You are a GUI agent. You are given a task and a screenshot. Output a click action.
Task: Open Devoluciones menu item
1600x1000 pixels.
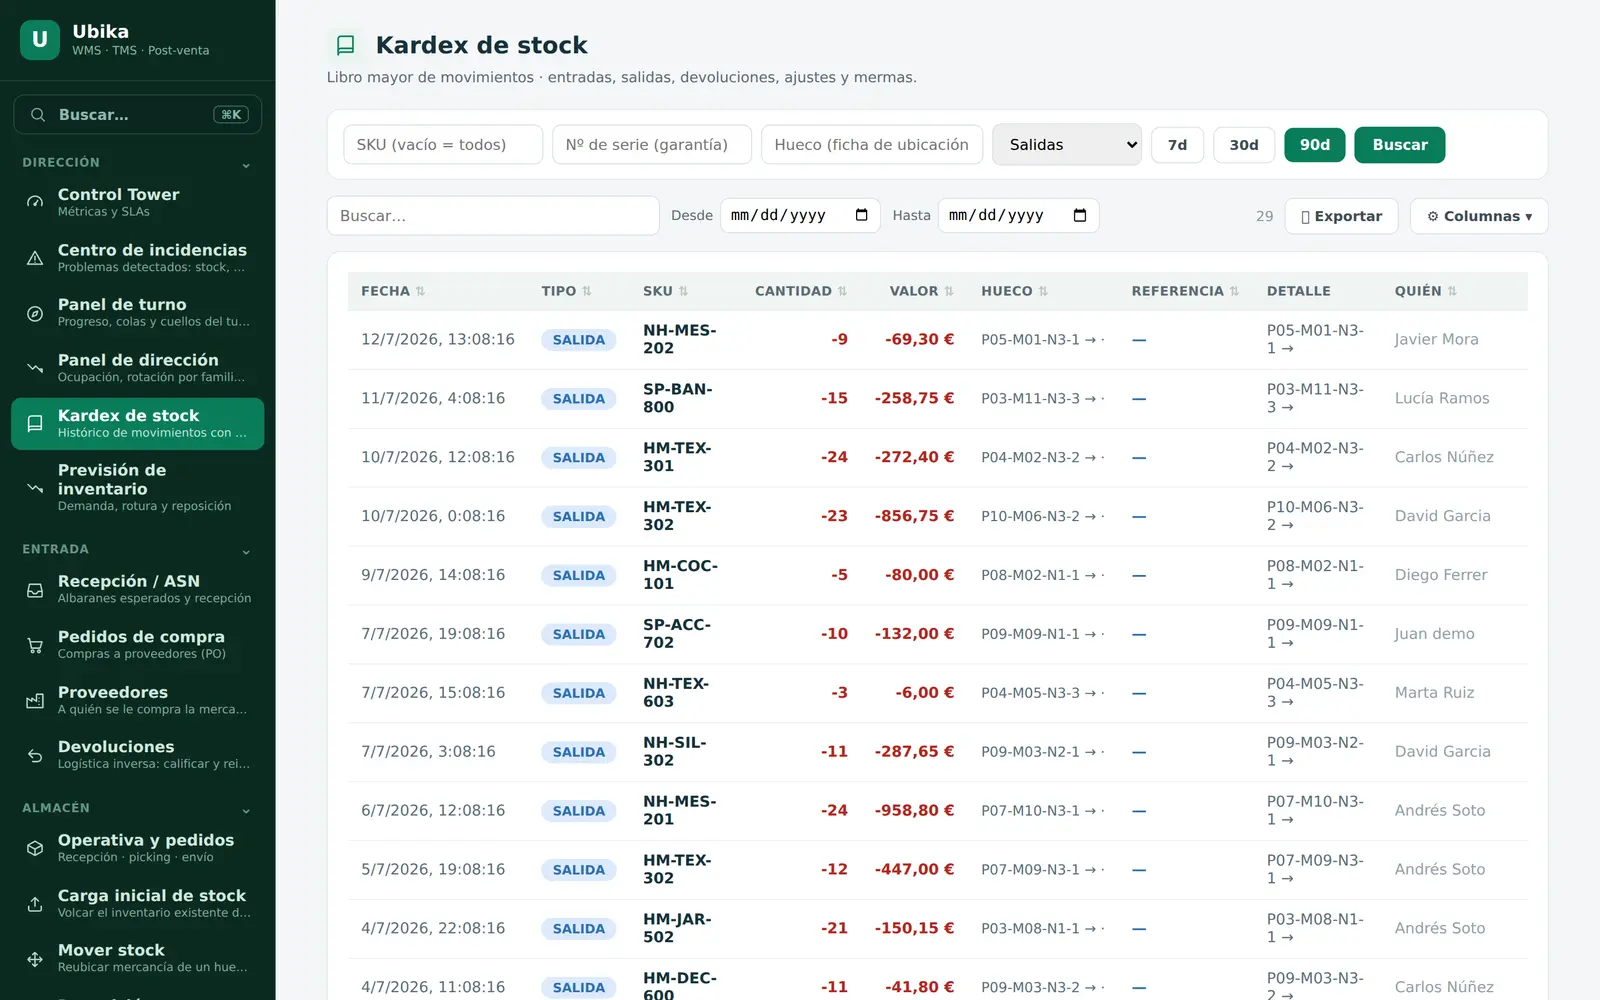pos(138,755)
